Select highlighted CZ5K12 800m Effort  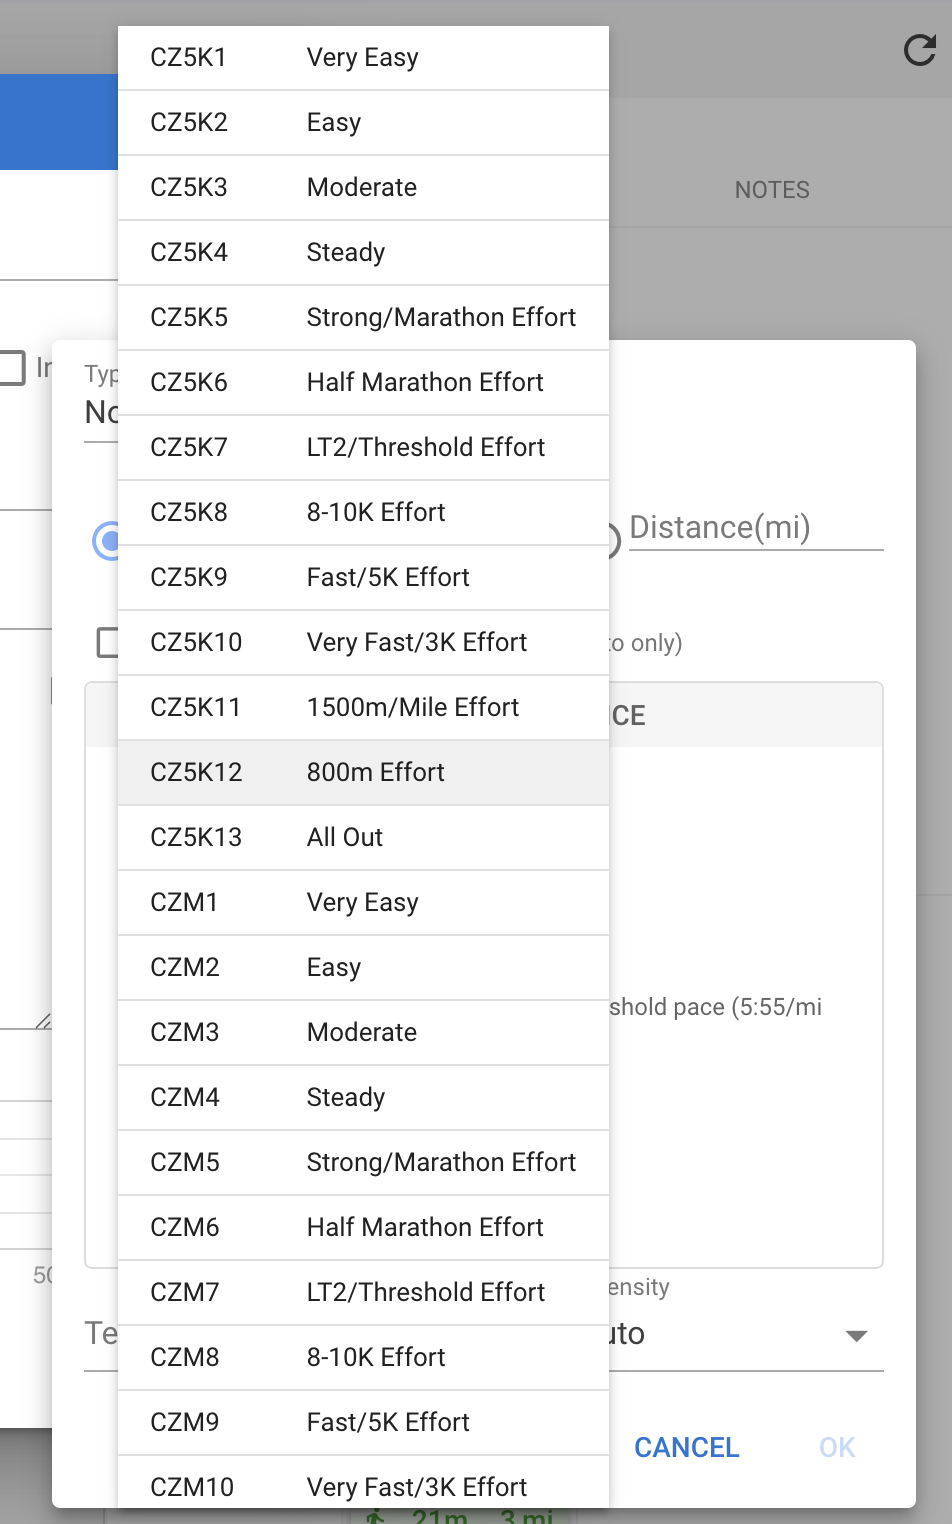pyautogui.click(x=363, y=773)
